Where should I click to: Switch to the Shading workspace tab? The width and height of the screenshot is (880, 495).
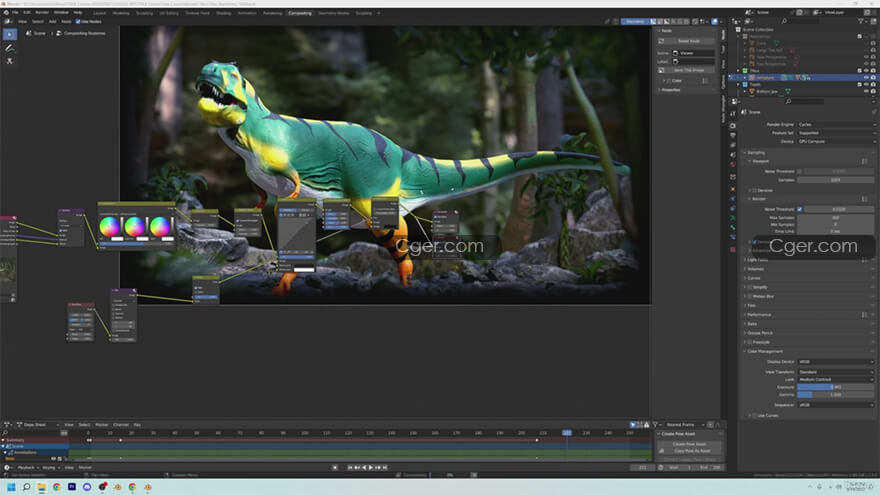tap(224, 13)
